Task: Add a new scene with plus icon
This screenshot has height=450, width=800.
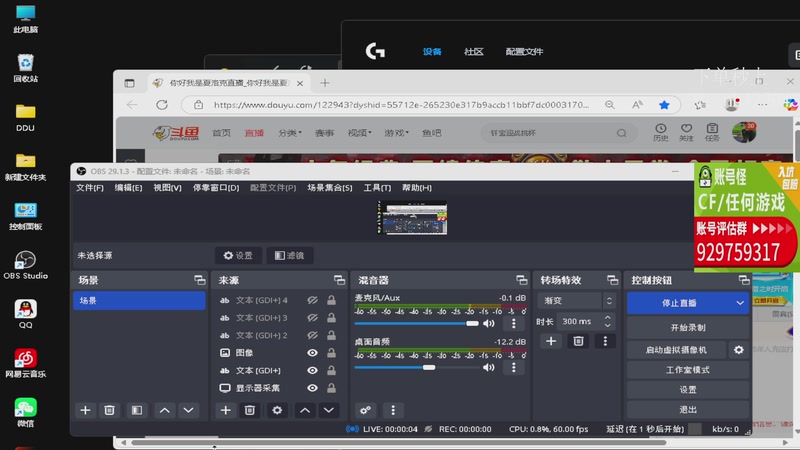Action: click(x=85, y=410)
